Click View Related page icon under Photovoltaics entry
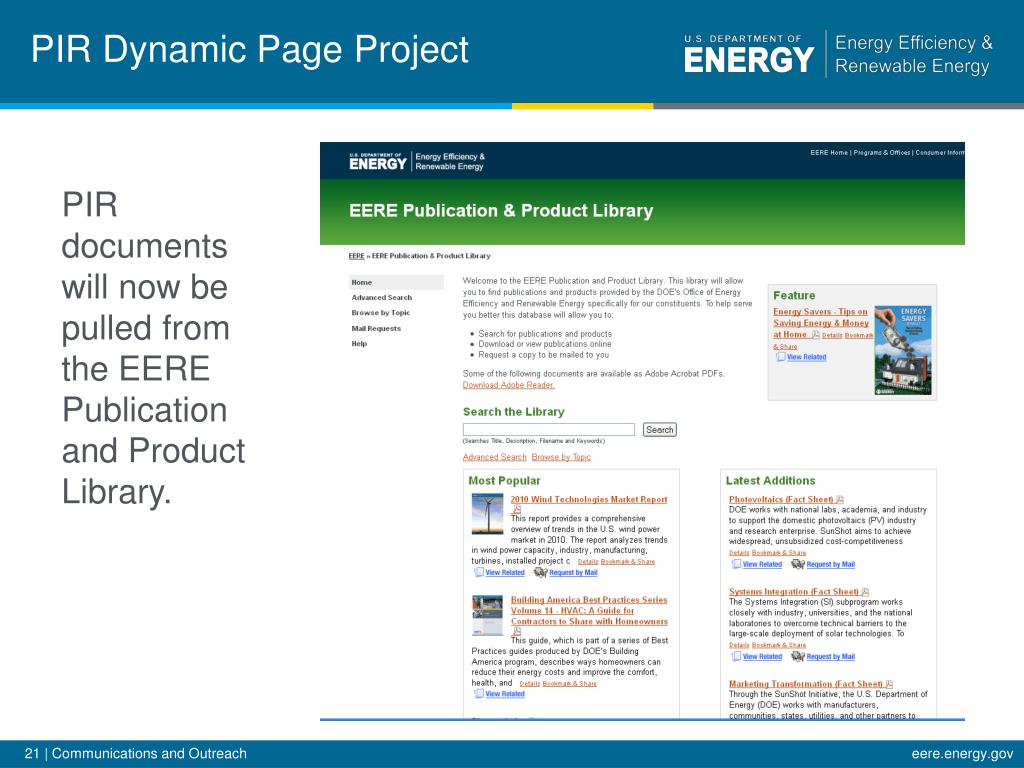Image resolution: width=1024 pixels, height=768 pixels. point(736,564)
